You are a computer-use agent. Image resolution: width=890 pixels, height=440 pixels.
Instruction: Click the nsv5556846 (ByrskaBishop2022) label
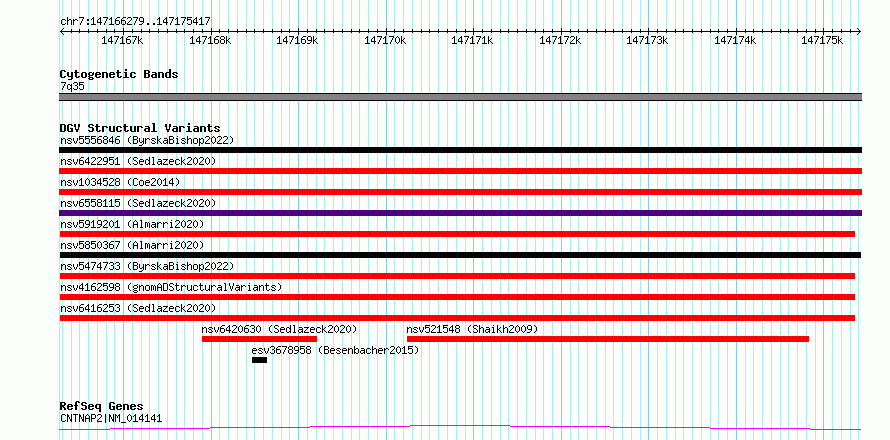147,140
